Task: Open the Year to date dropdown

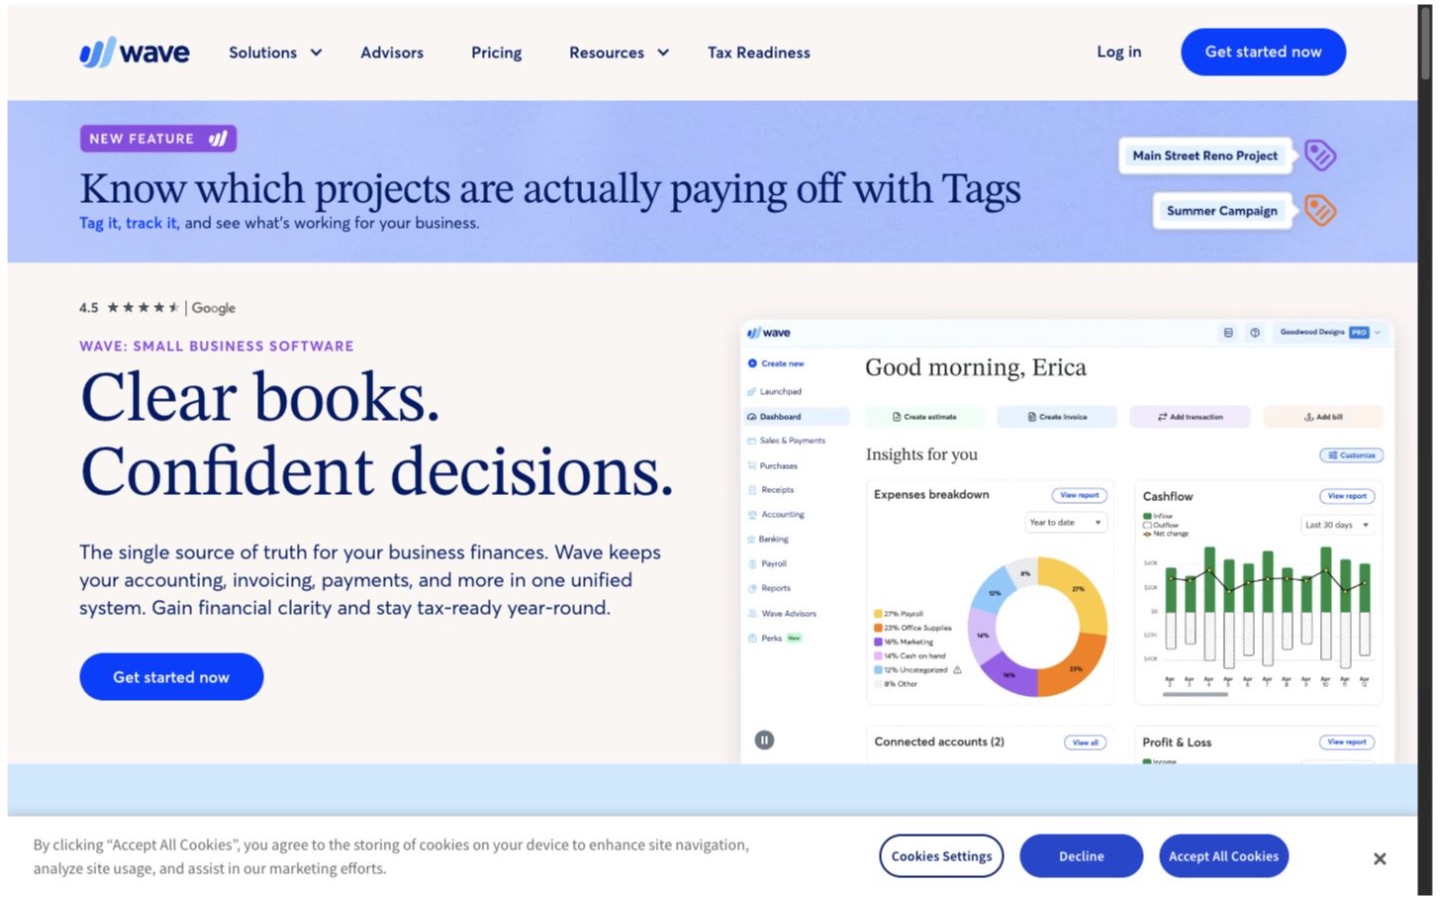Action: pos(1066,522)
